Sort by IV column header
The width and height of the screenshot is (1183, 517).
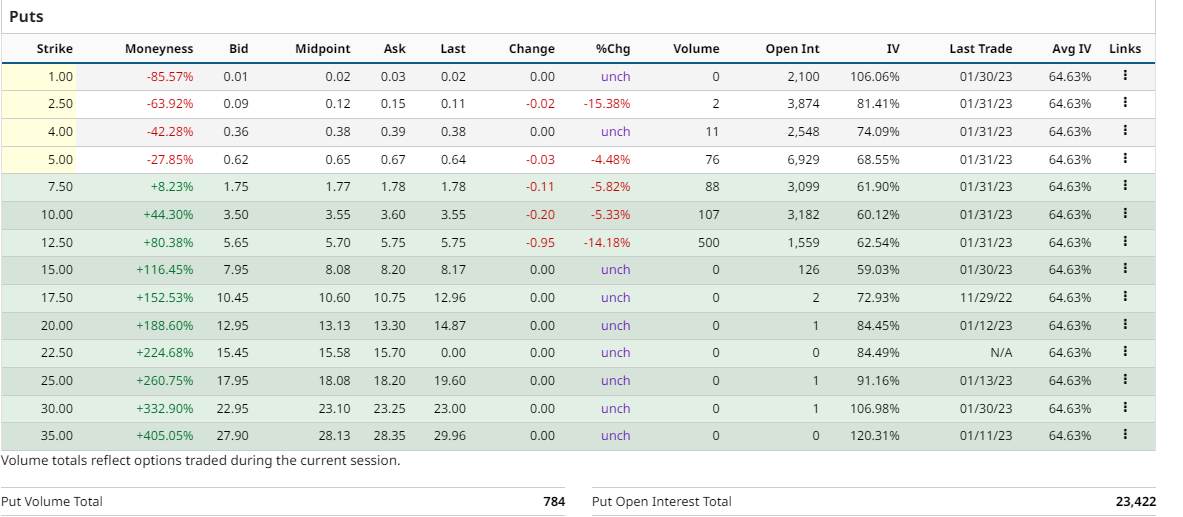click(893, 49)
